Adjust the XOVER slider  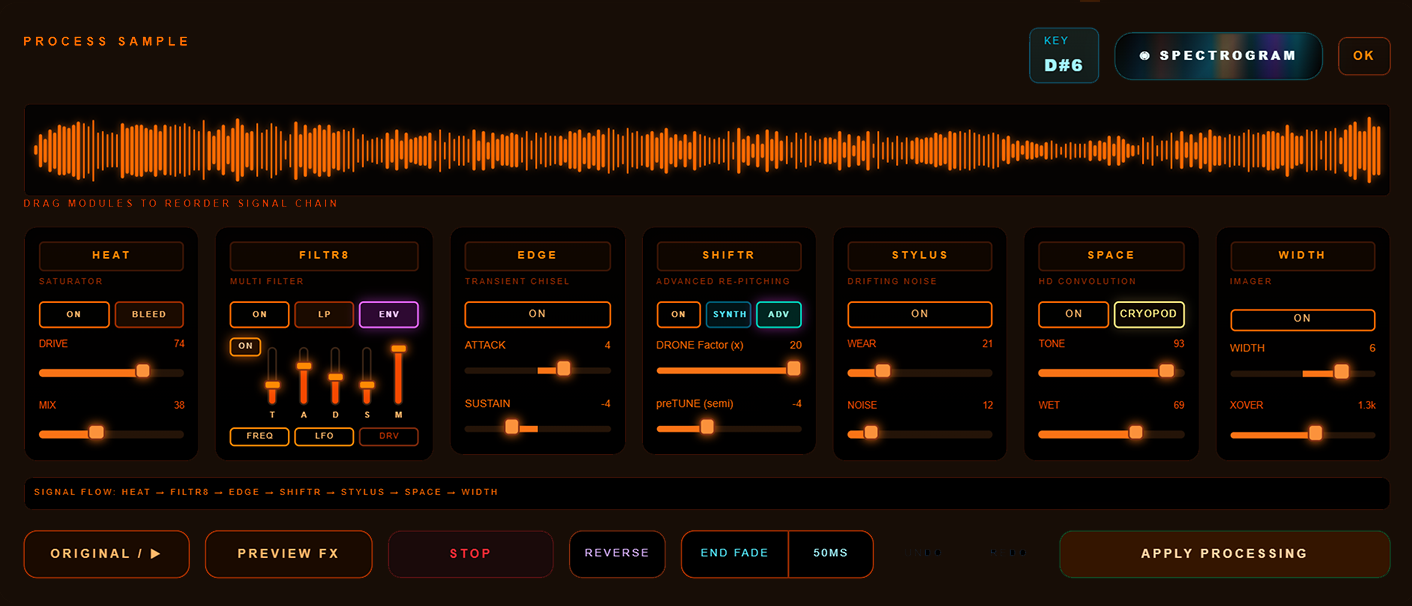[1302, 434]
